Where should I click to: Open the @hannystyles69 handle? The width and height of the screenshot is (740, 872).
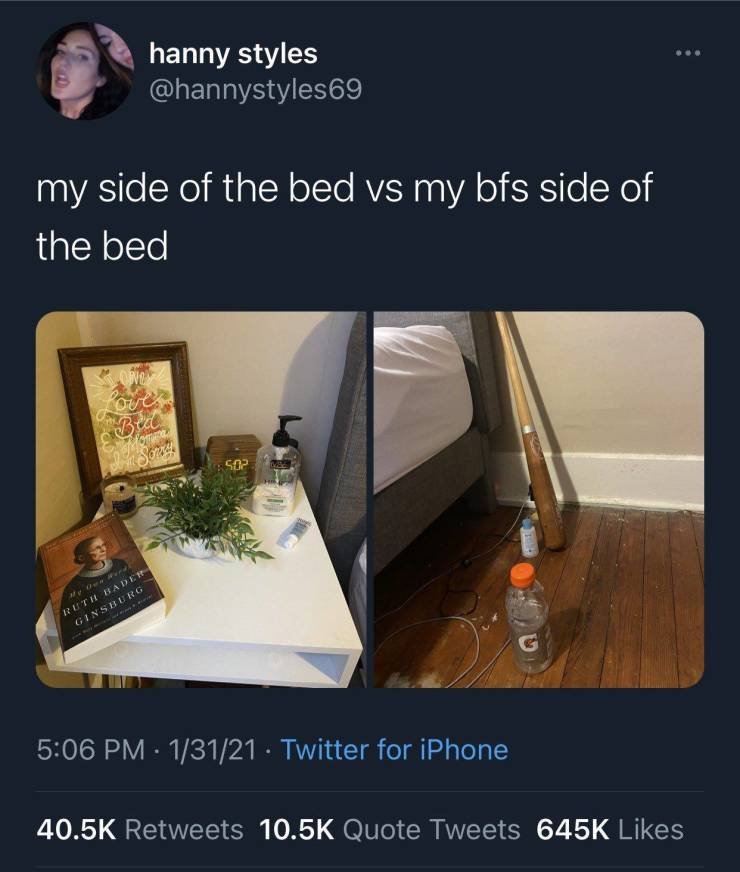tap(255, 89)
